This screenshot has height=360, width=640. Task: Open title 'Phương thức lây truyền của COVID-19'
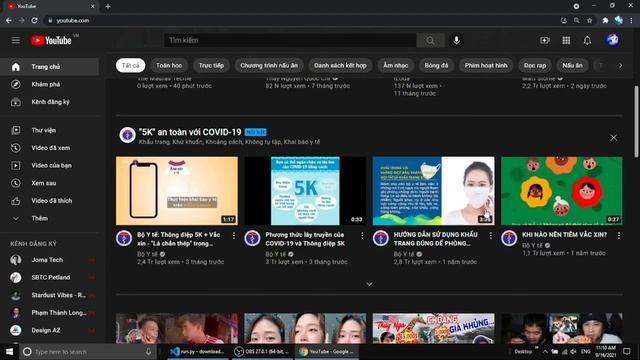pyautogui.click(x=305, y=239)
